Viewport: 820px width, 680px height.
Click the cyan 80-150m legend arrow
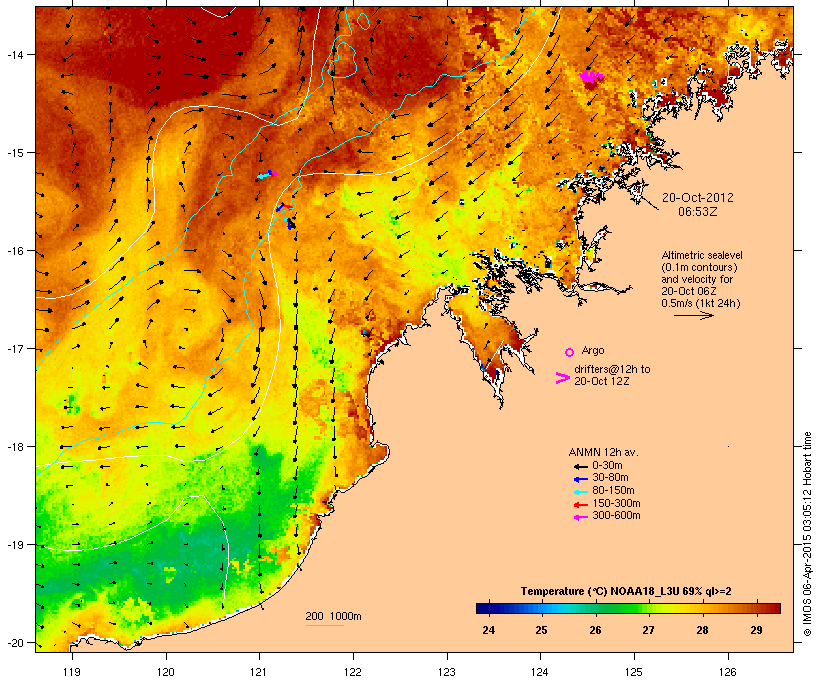(580, 492)
